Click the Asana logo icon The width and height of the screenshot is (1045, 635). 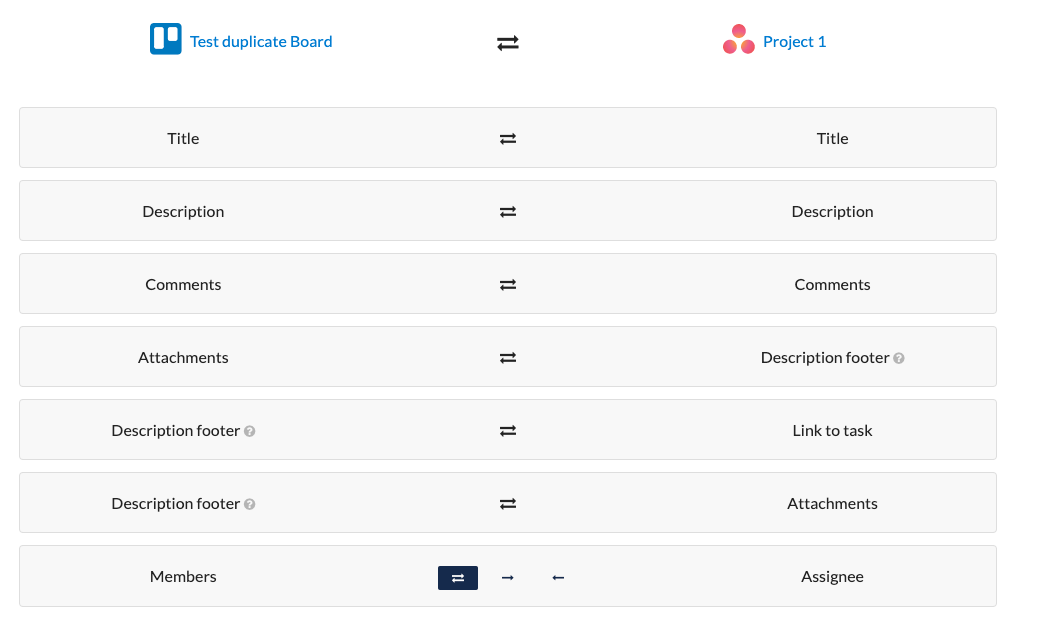pyautogui.click(x=738, y=39)
